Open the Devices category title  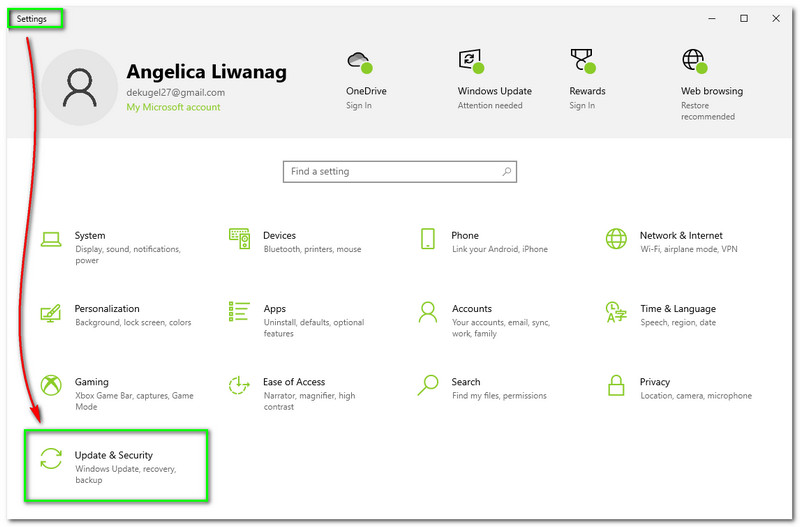click(279, 235)
